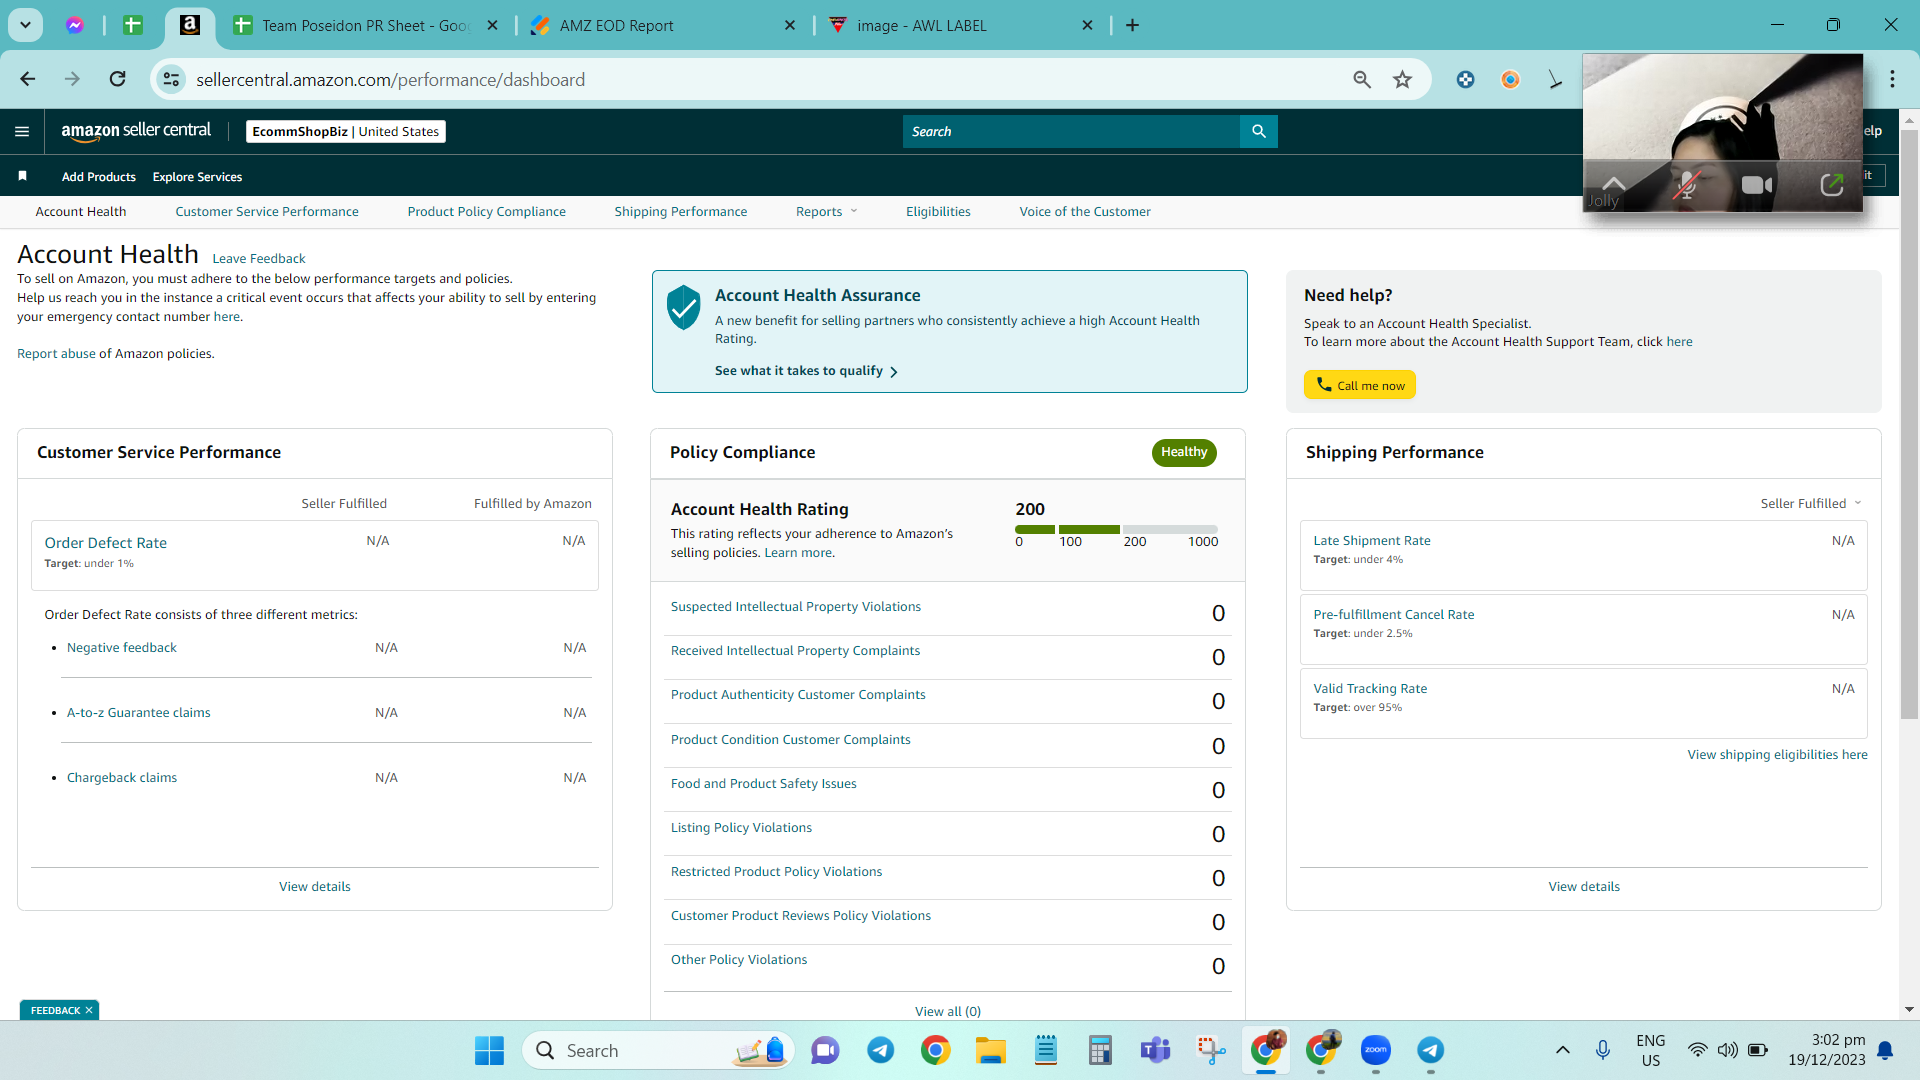Open Microsoft Teams from the taskbar
The width and height of the screenshot is (1920, 1080).
[1155, 1050]
